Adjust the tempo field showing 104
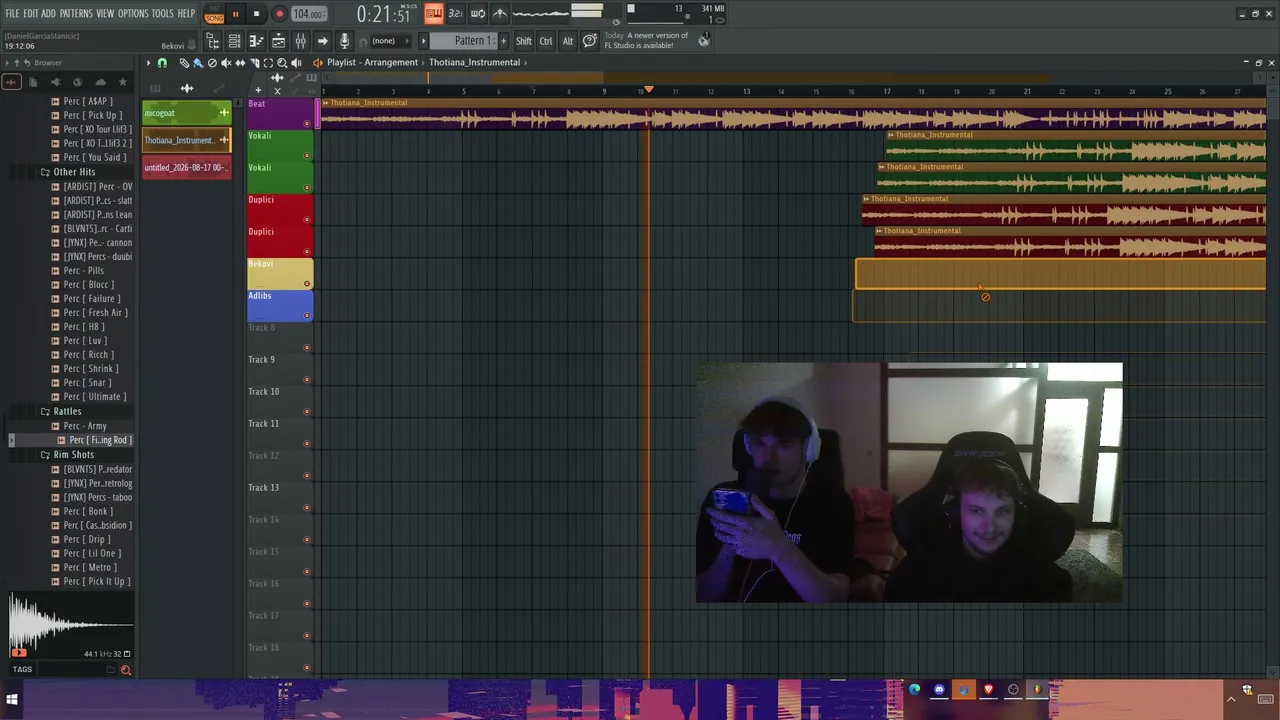This screenshot has height=720, width=1280. [x=308, y=14]
